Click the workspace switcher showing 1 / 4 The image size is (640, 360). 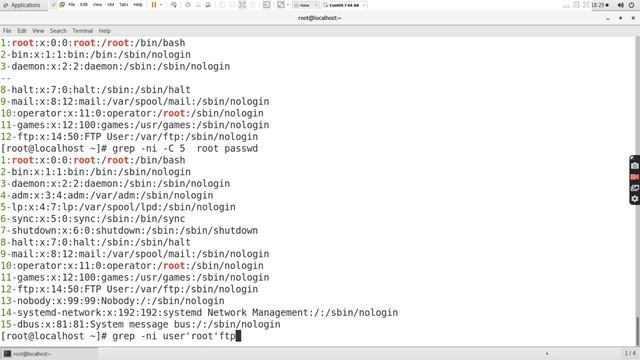630,353
